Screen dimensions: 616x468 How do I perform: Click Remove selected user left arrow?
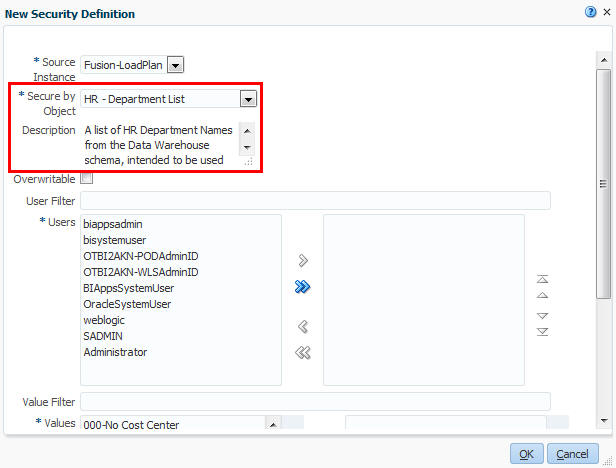(303, 326)
